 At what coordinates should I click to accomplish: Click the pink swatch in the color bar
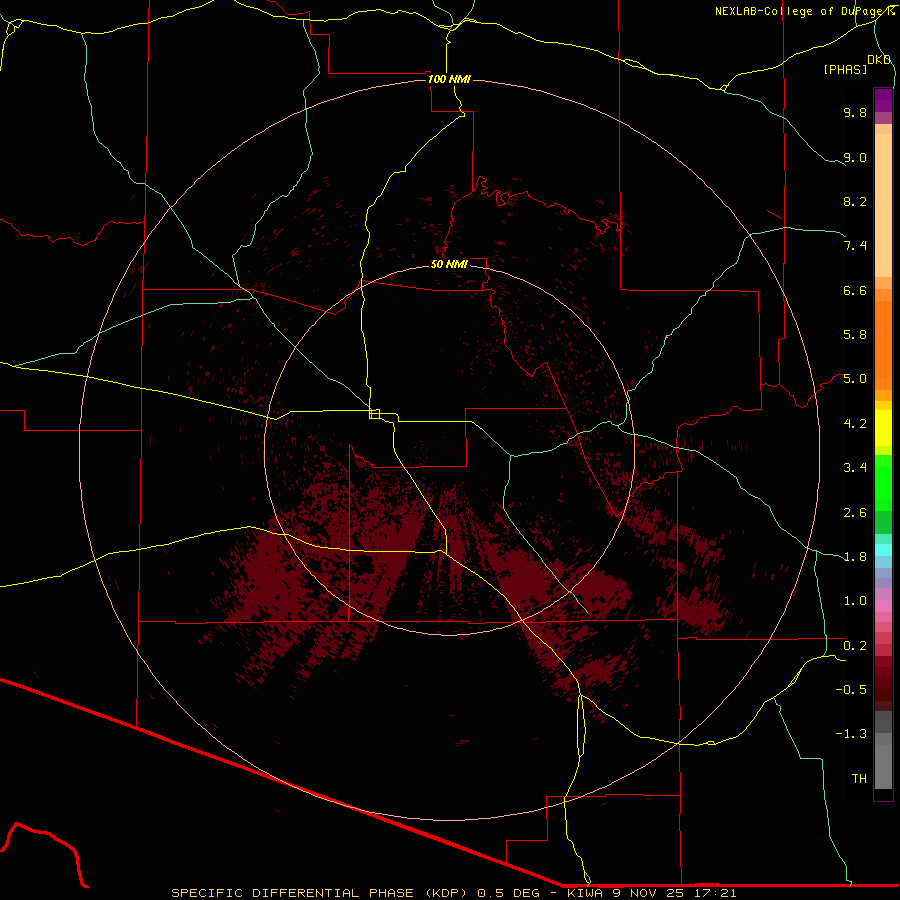coord(883,606)
